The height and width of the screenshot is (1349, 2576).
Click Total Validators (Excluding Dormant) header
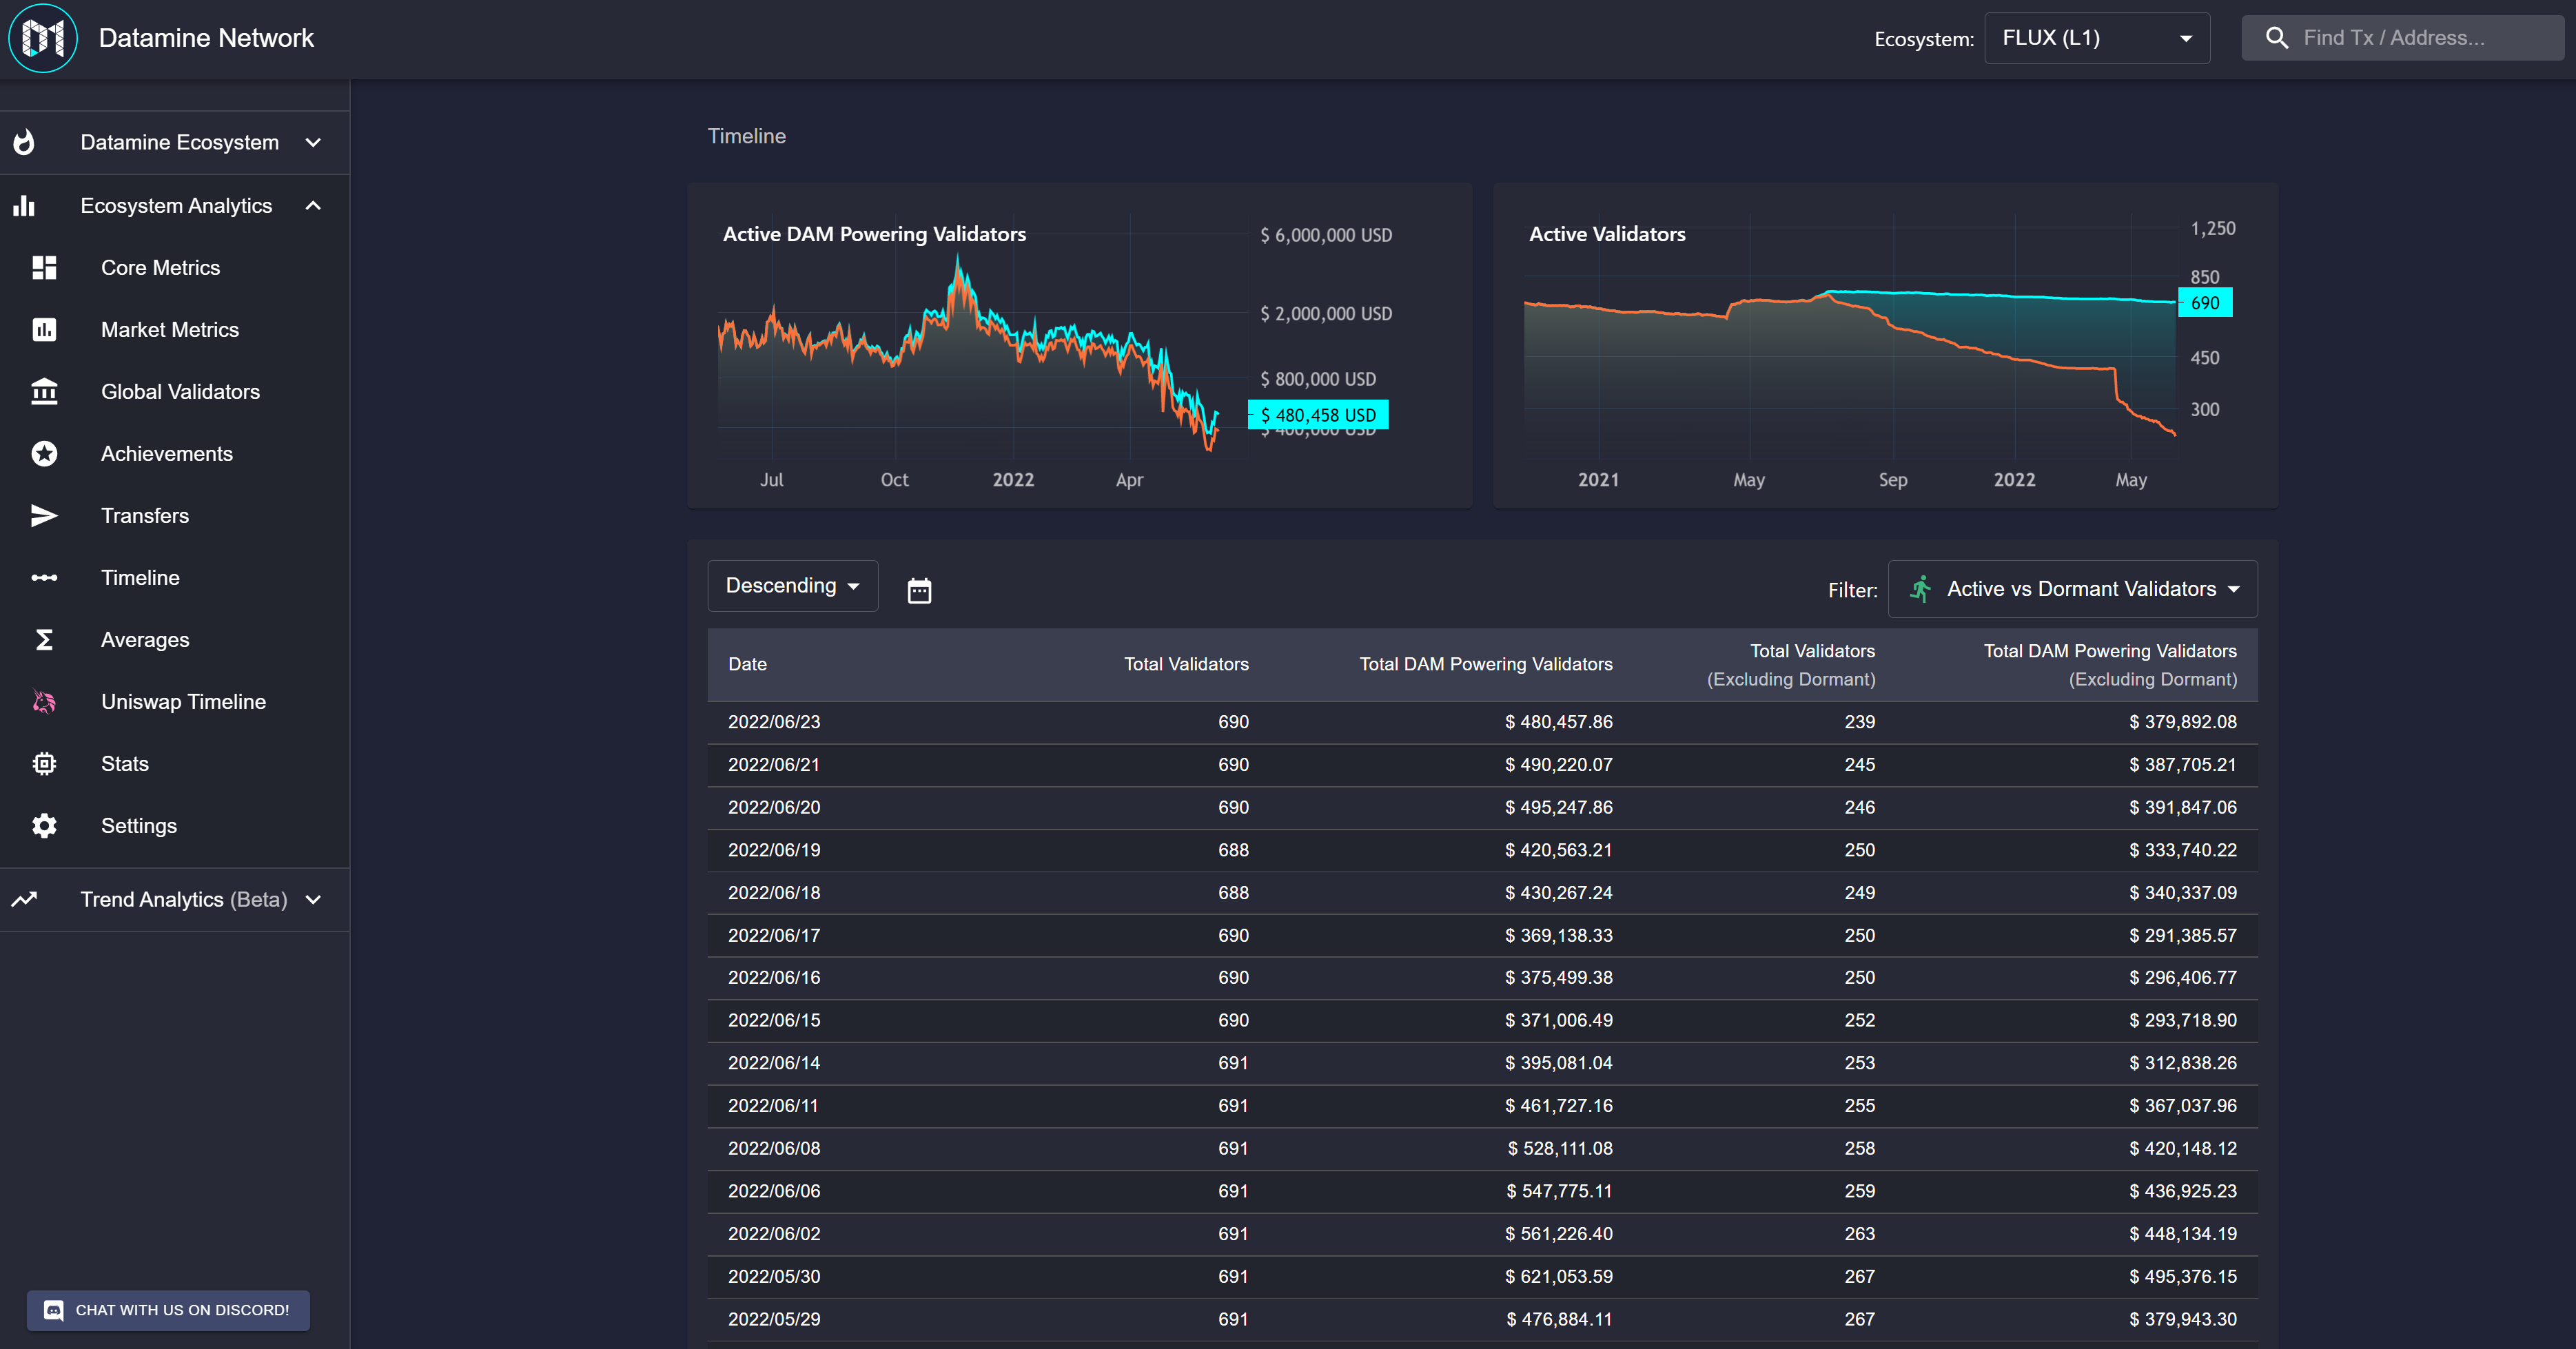1791,665
